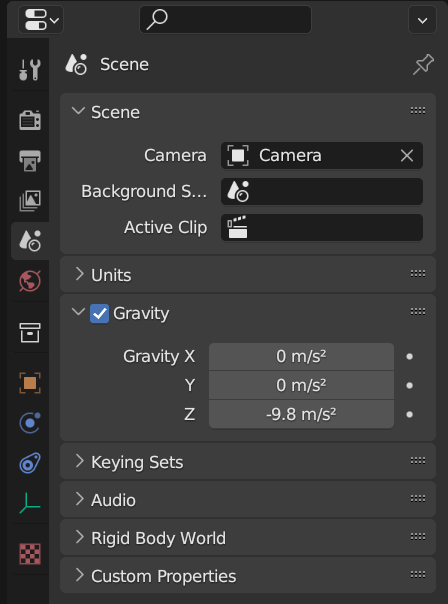Open the Collection properties tab
The height and width of the screenshot is (604, 448).
[30, 332]
